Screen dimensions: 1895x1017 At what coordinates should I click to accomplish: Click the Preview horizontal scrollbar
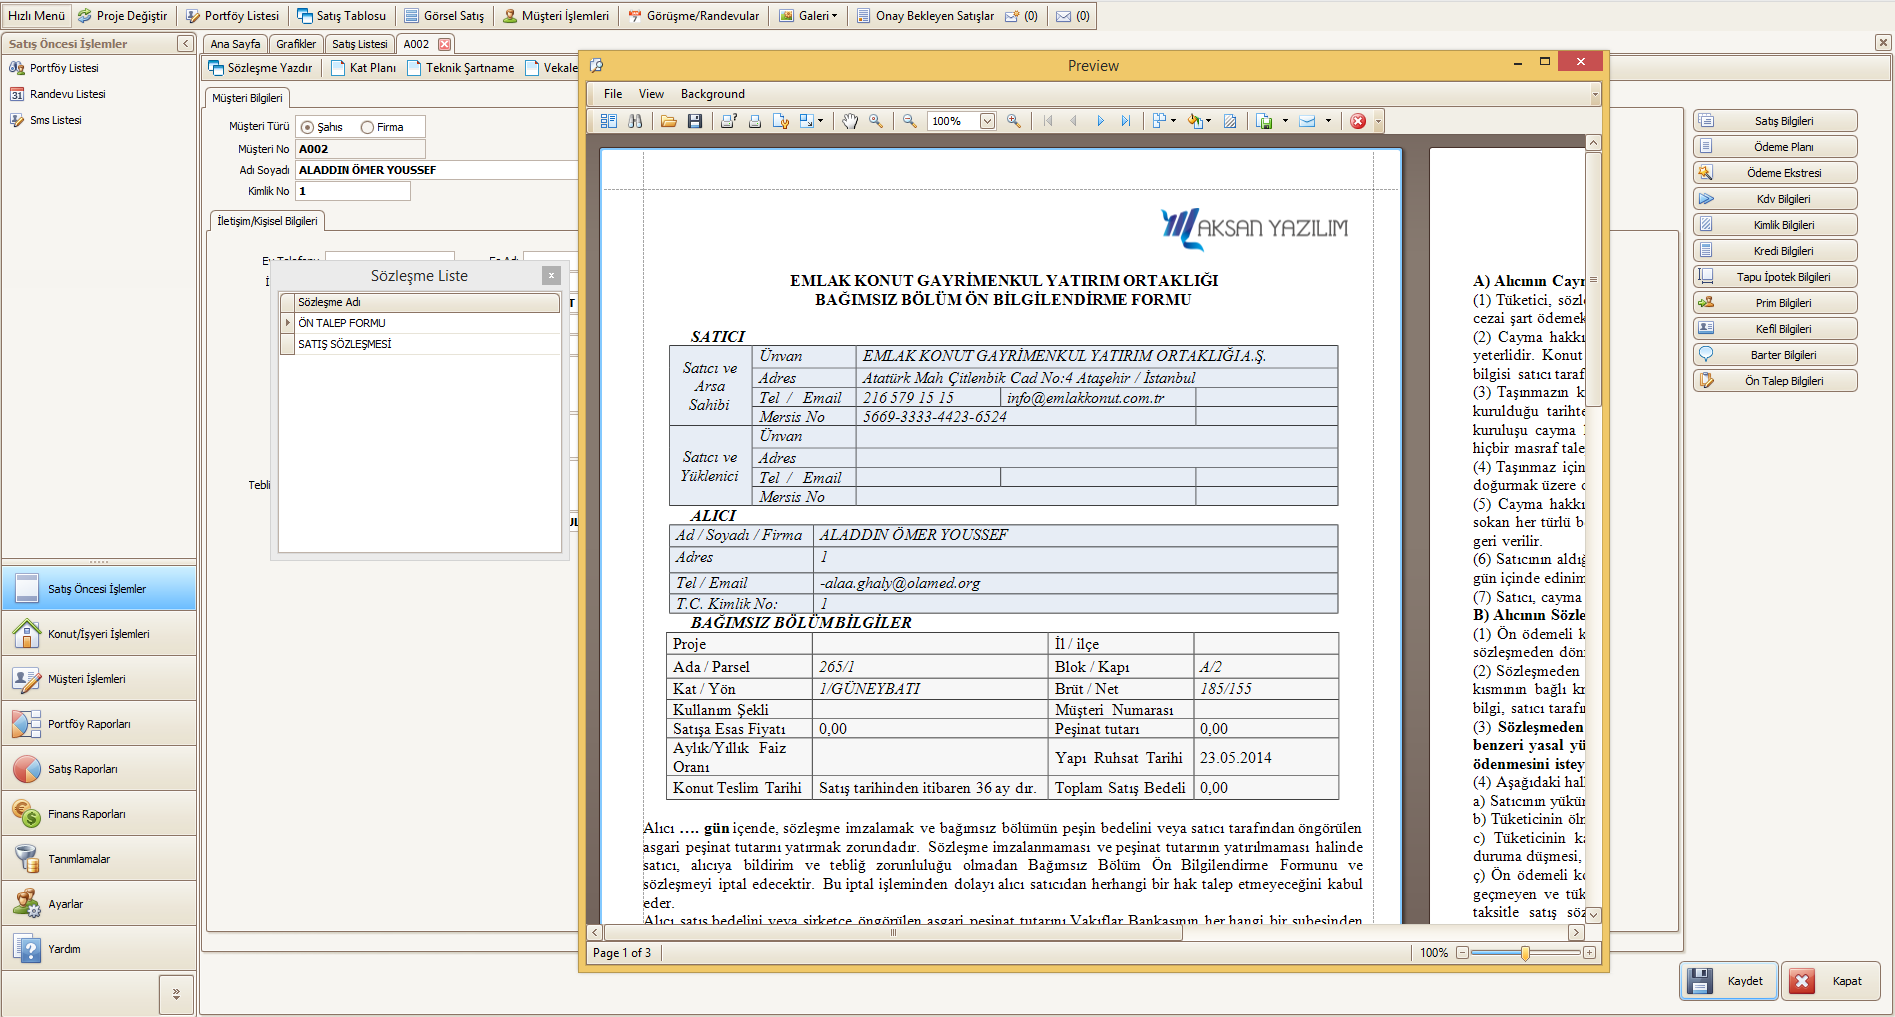tap(893, 933)
